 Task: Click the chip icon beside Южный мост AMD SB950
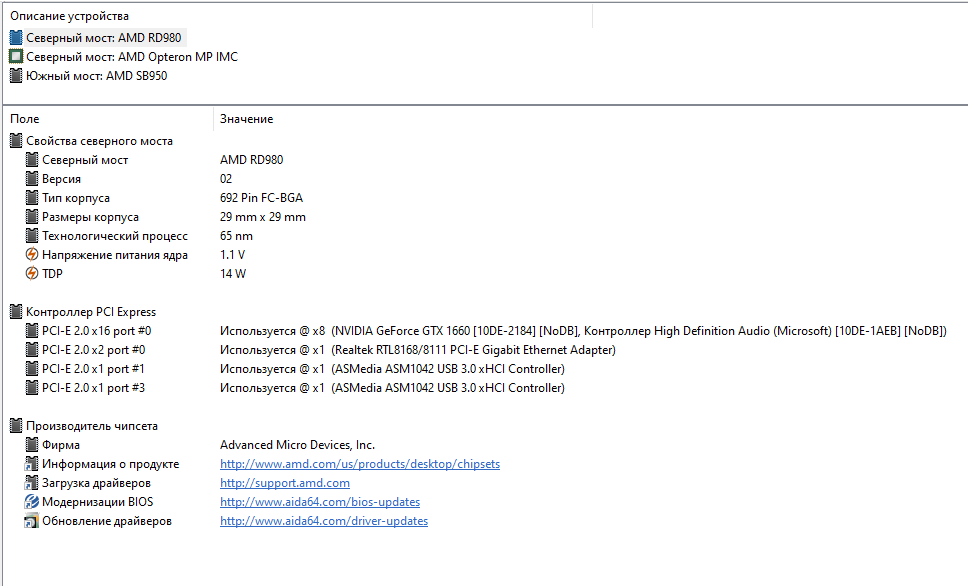[x=16, y=76]
